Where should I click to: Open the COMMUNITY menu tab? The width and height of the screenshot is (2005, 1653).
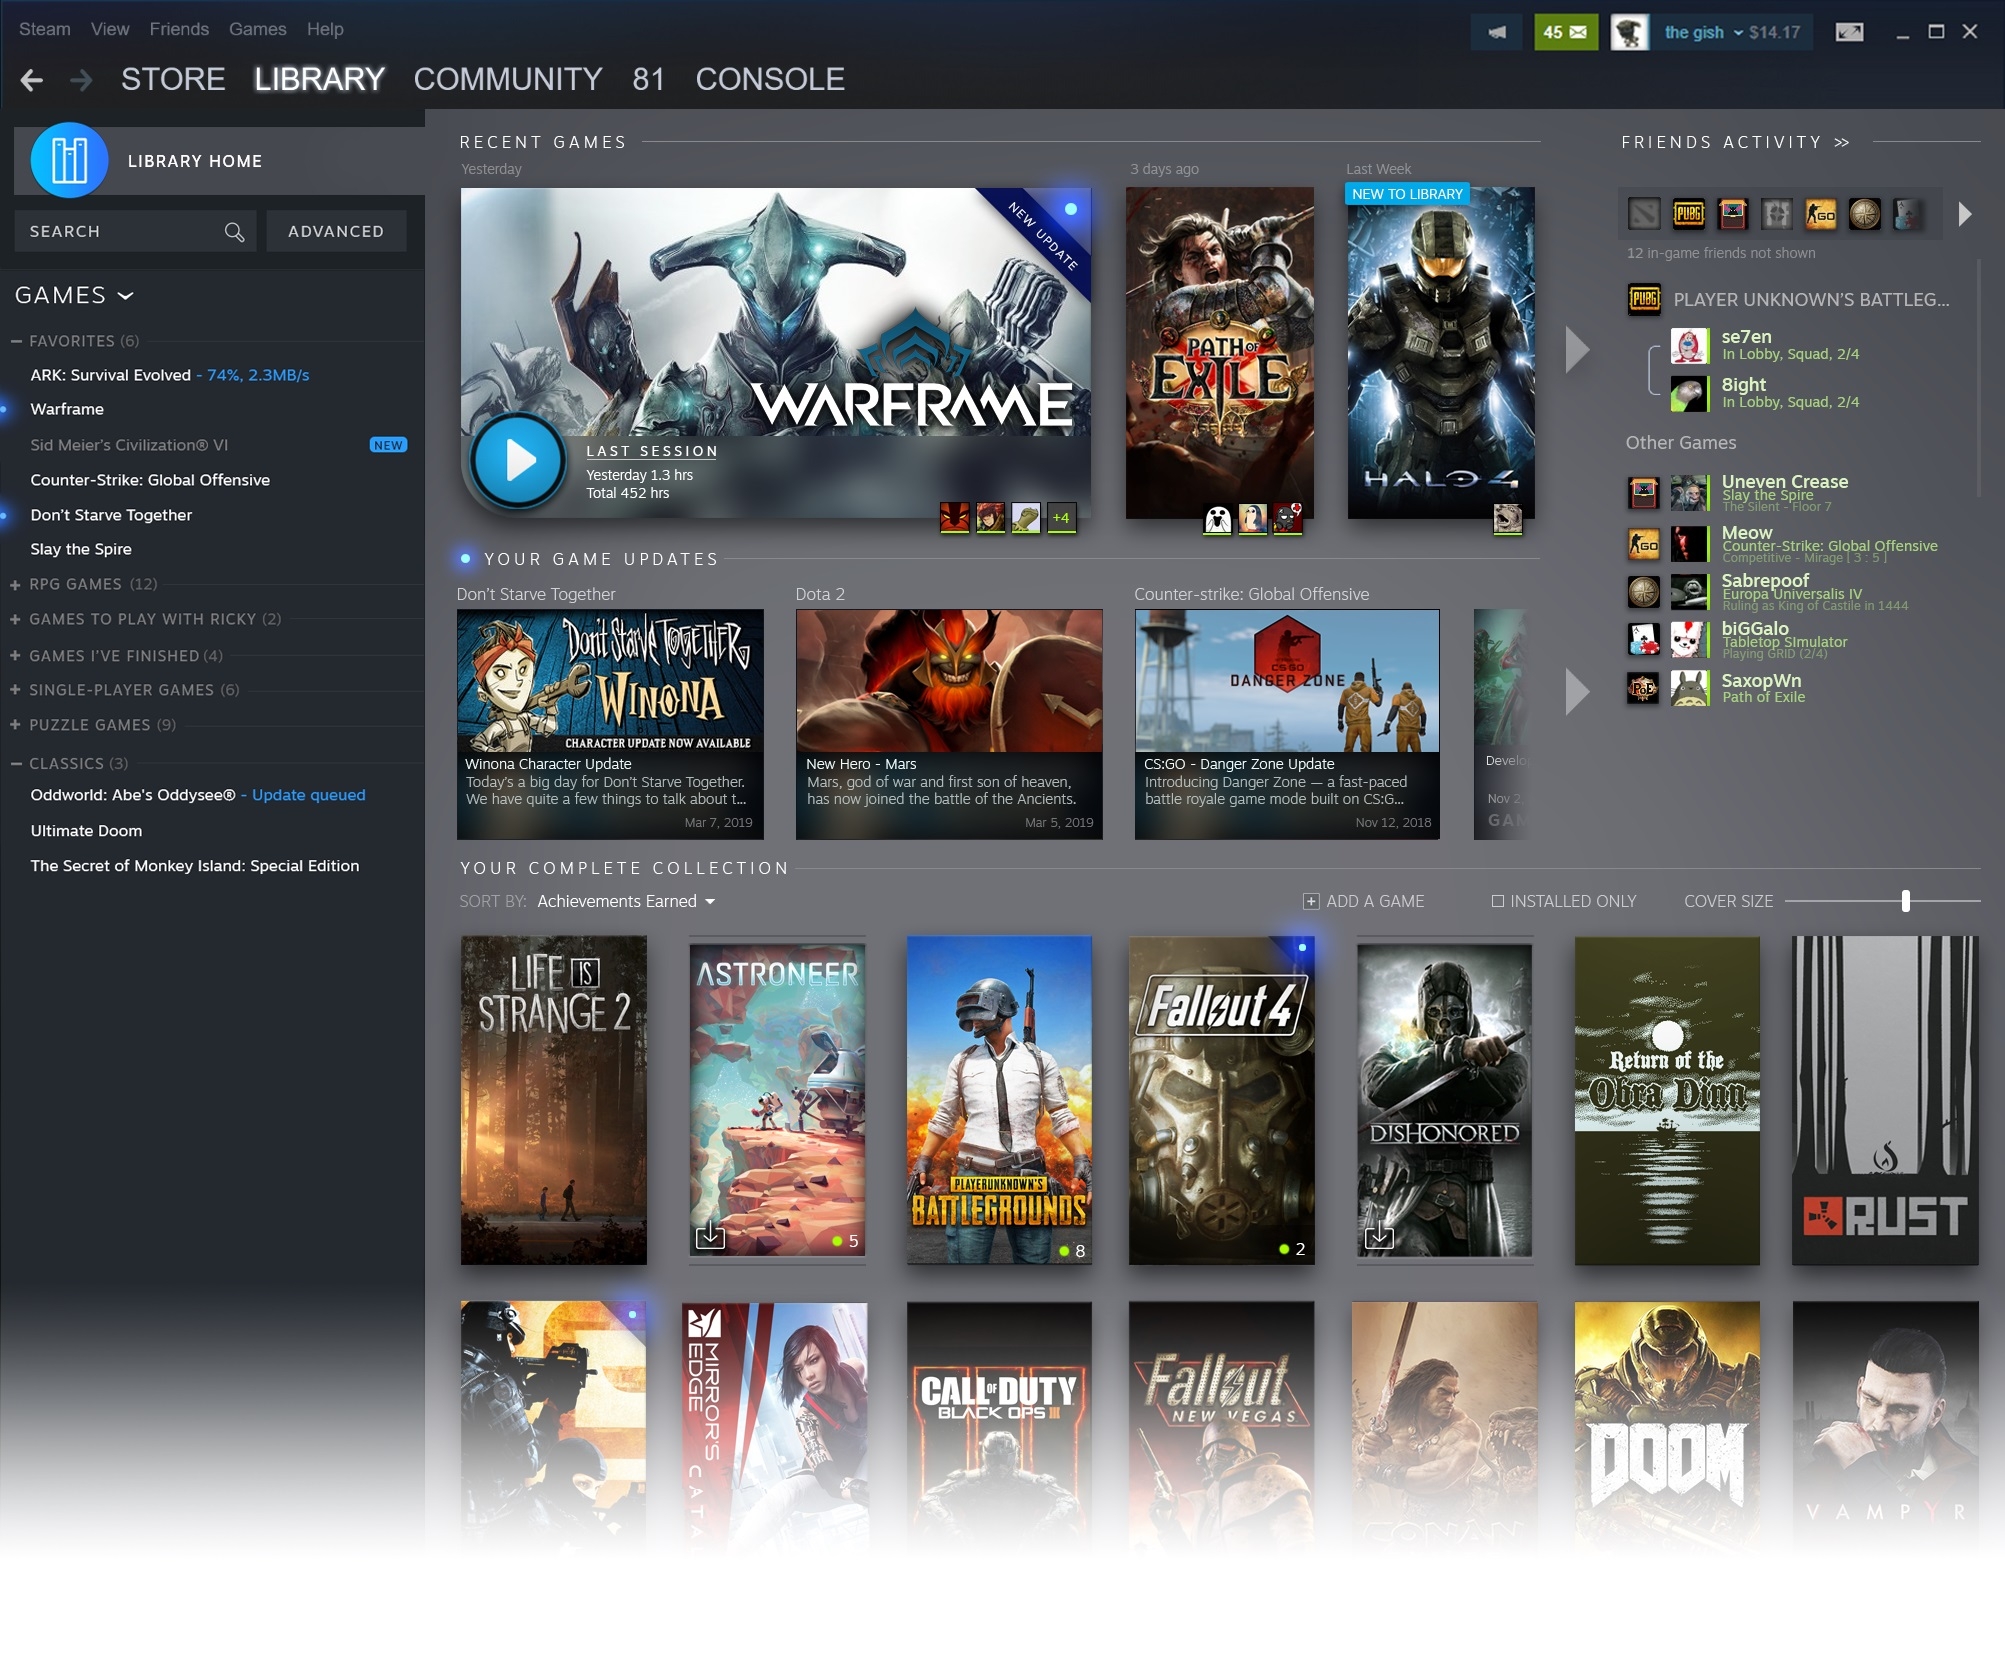(506, 78)
